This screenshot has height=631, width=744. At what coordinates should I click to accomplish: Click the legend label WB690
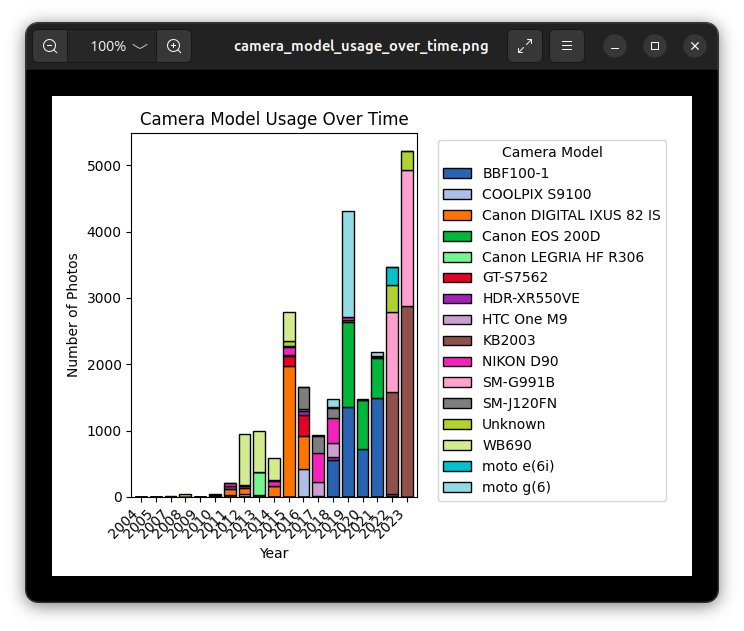(507, 445)
